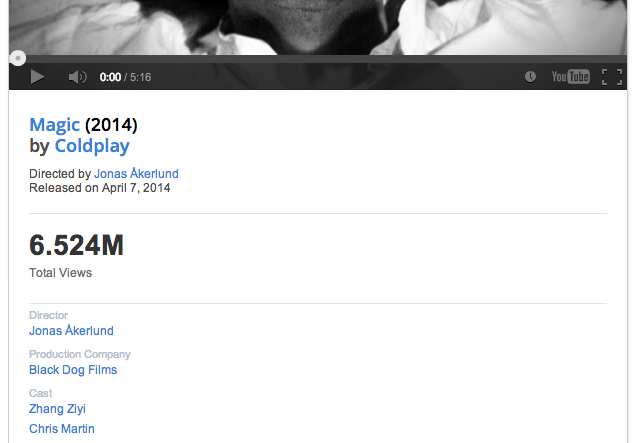Open the video on YouTube via logo
Image resolution: width=637 pixels, height=443 pixels.
coord(570,76)
